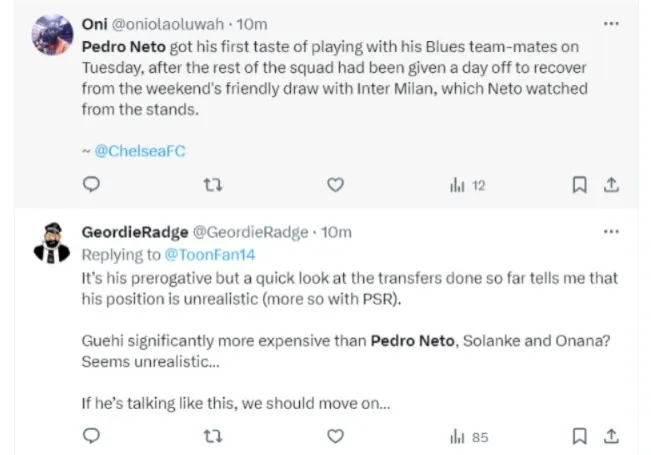Viewport: 651px width, 455px height.
Task: Share GeordieRadge's tweet
Action: coord(612,436)
